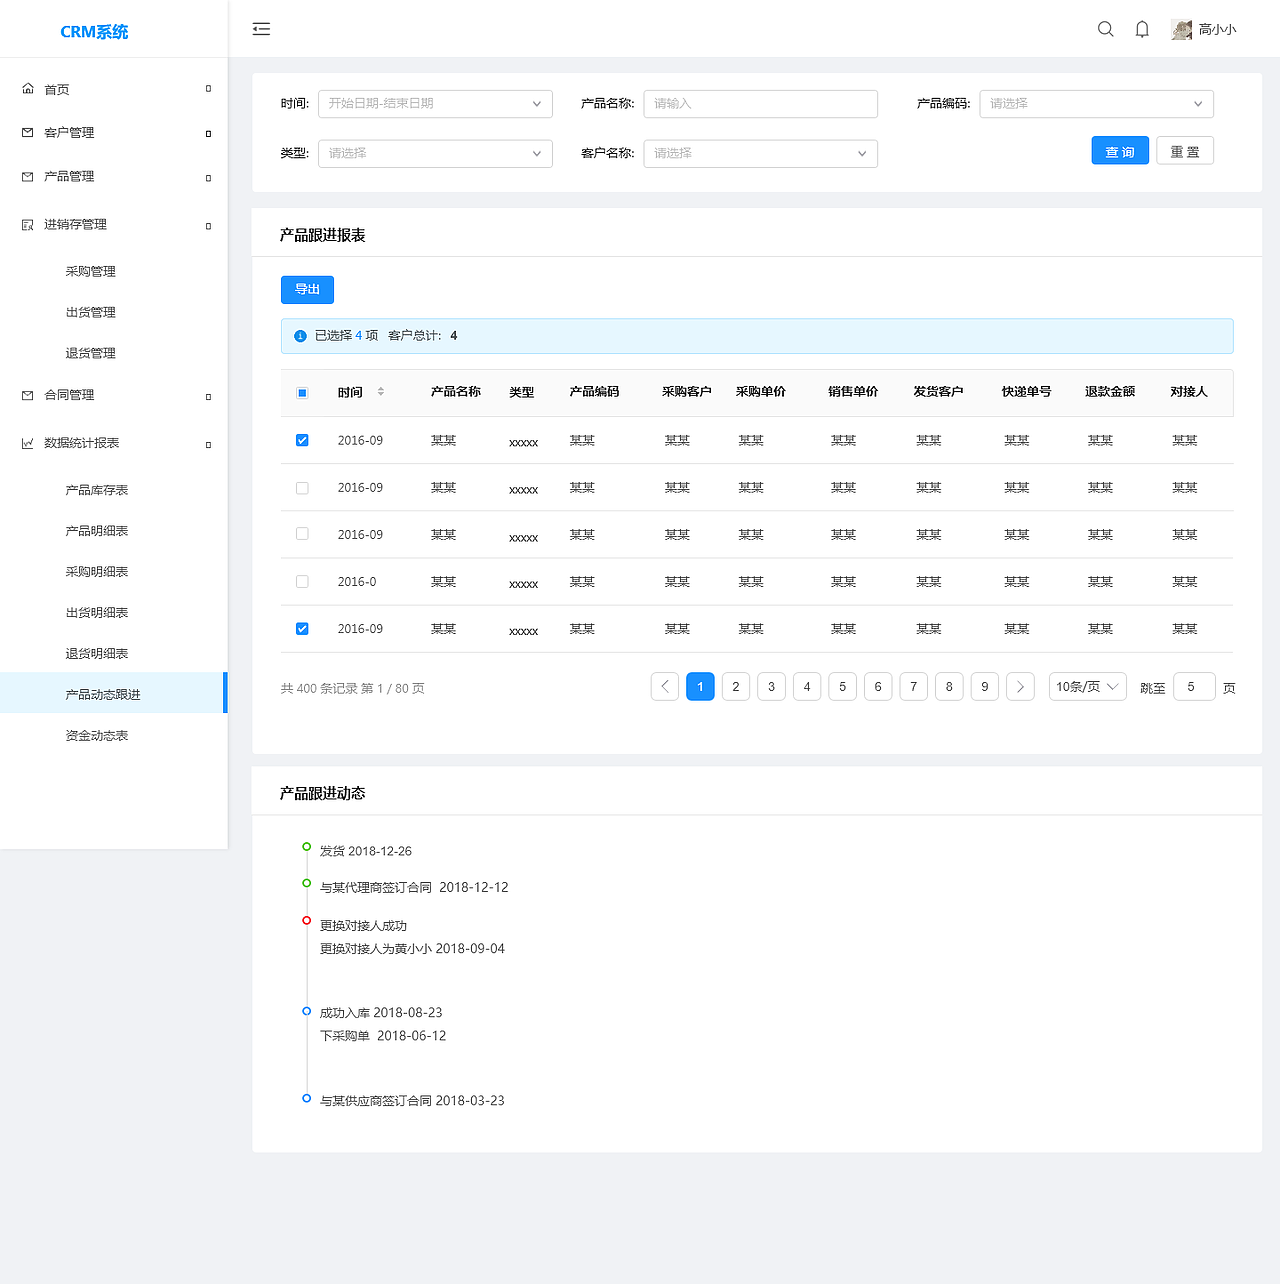The image size is (1280, 1284).
Task: Check the third table row checkbox
Action: [302, 534]
